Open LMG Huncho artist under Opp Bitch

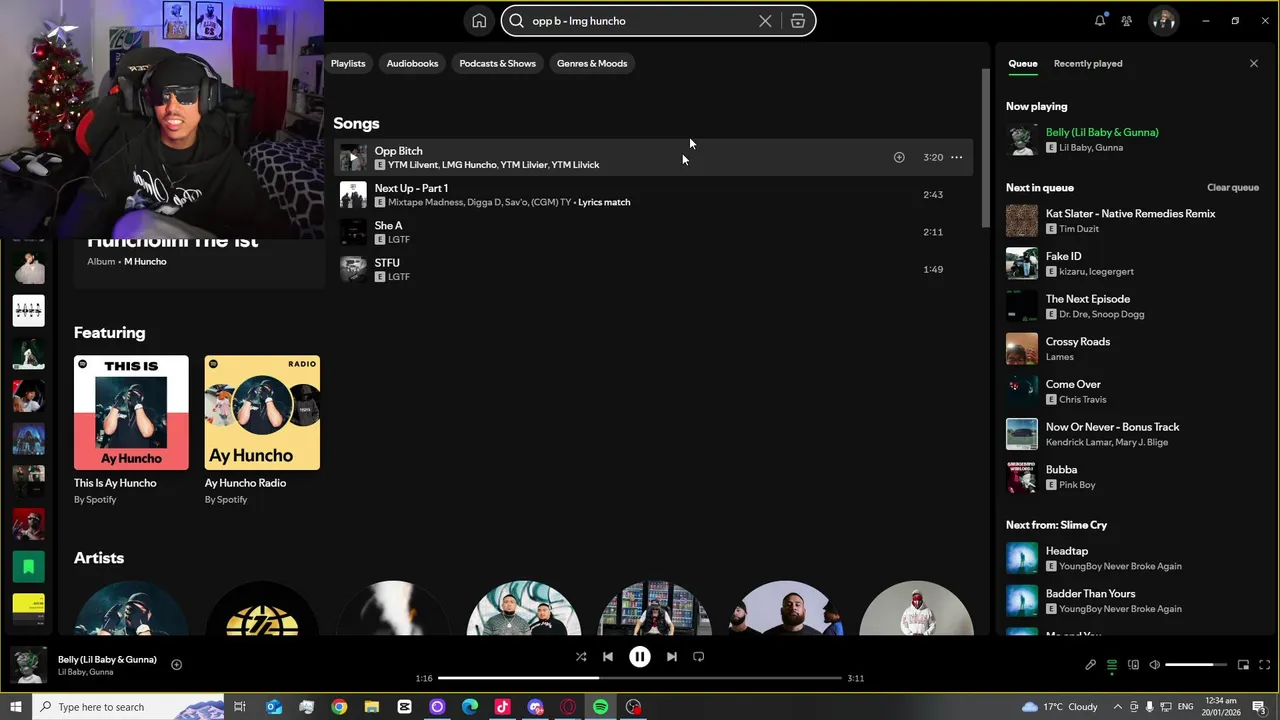tap(469, 165)
